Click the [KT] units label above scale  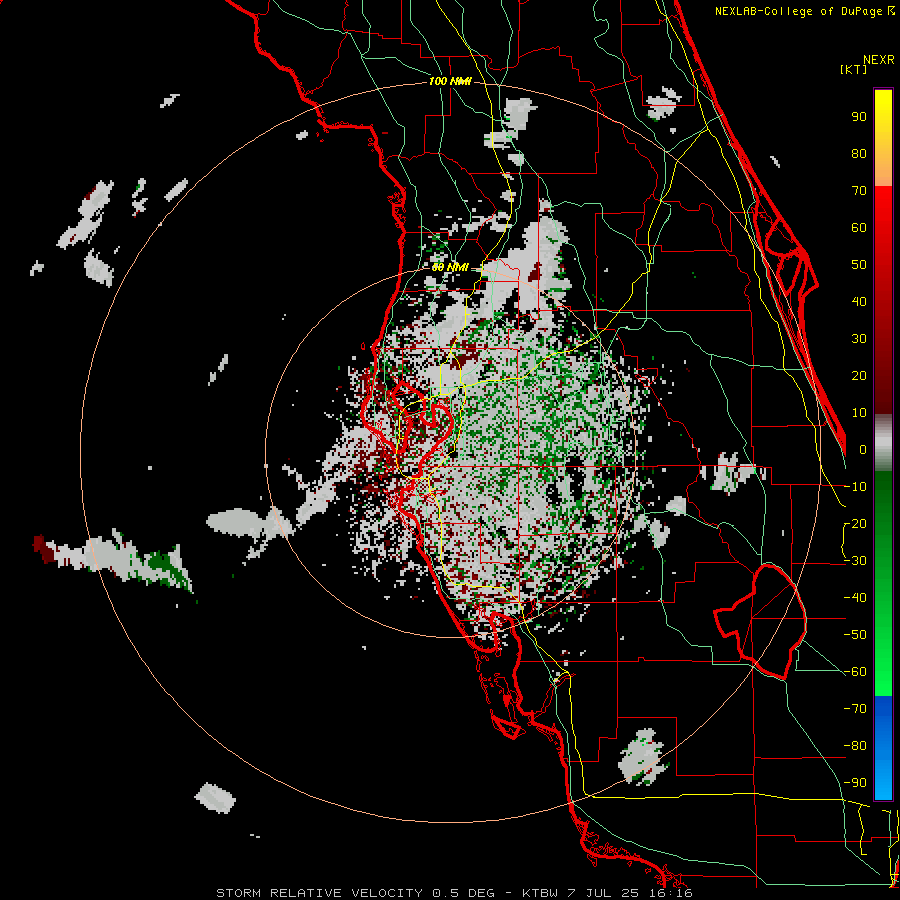pos(854,69)
